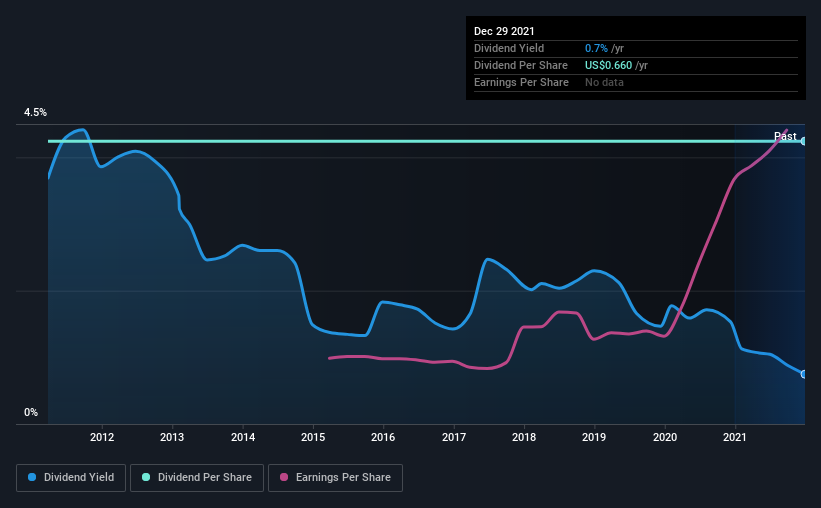Click the Earnings Per Share No data row

pyautogui.click(x=636, y=82)
